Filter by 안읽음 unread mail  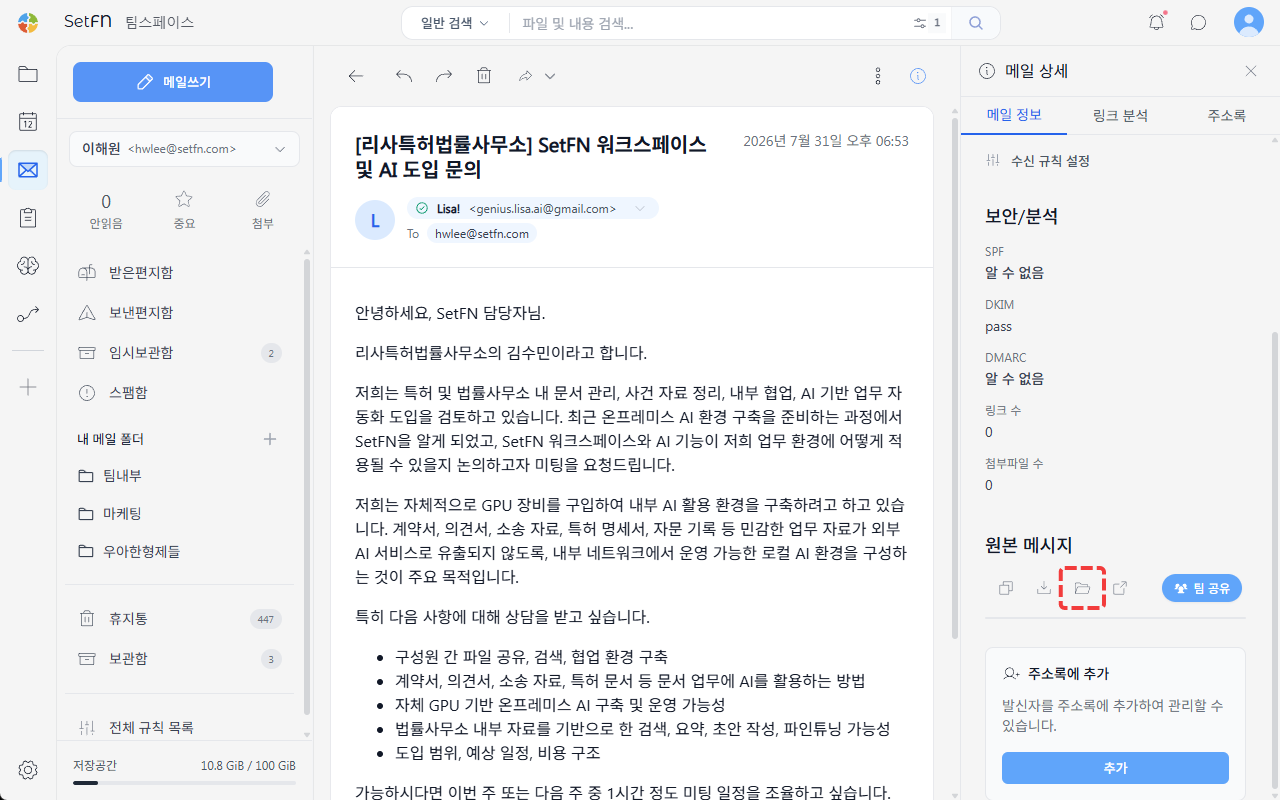tap(106, 210)
